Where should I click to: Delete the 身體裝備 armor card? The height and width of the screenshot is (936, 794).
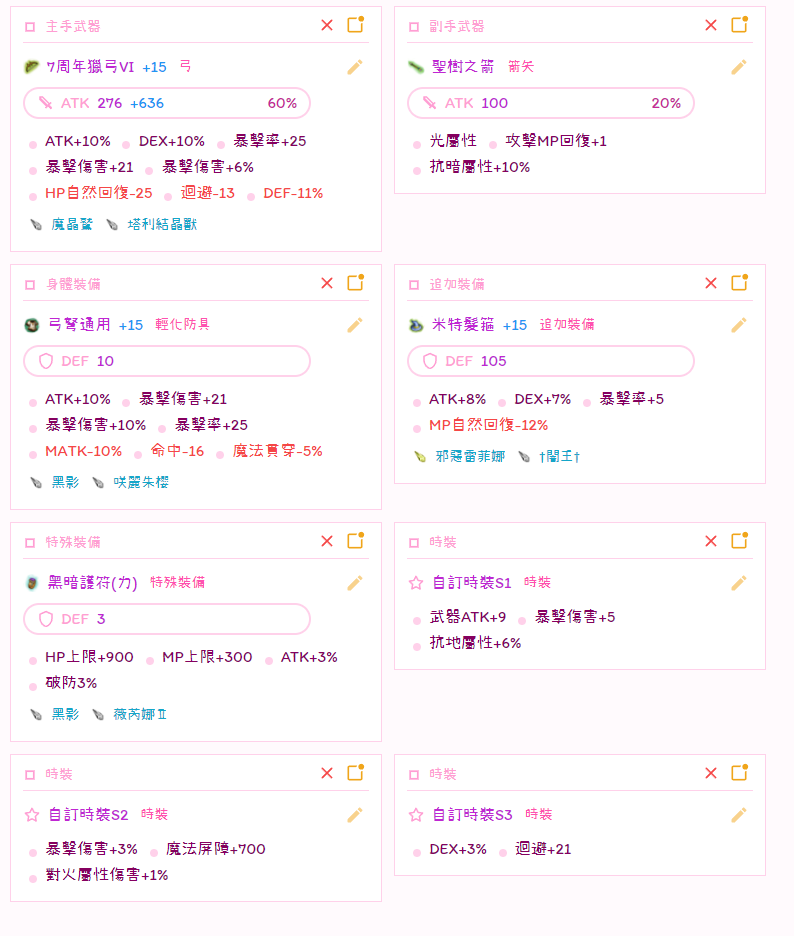click(327, 283)
